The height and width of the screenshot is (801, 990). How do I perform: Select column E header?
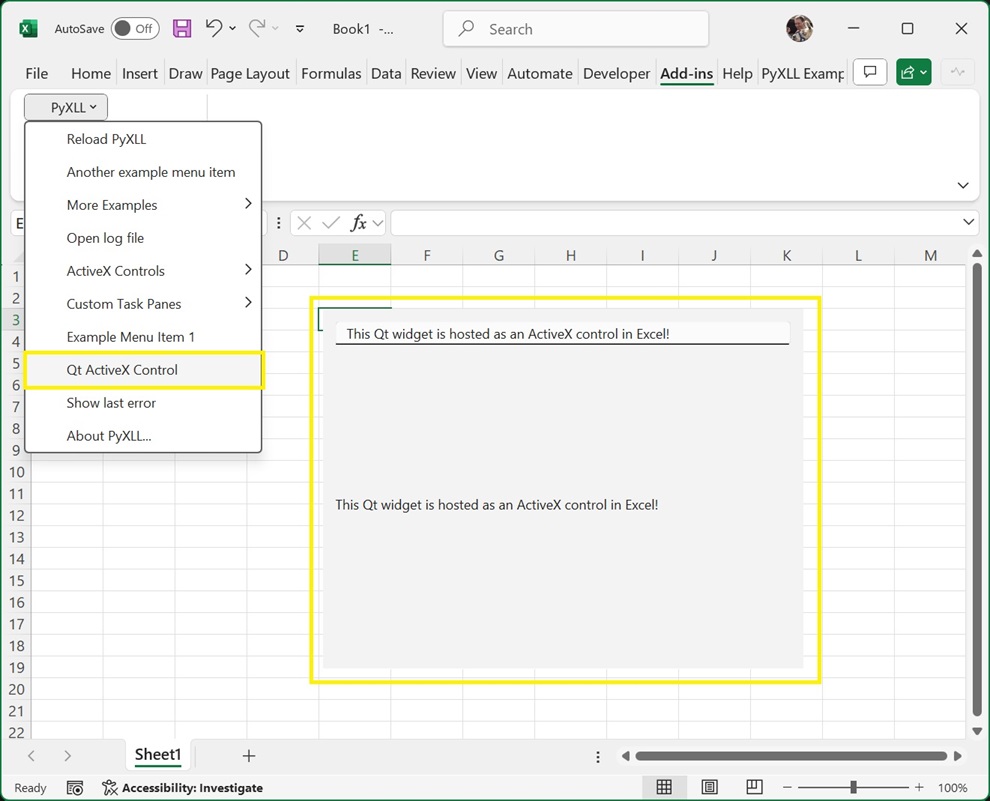tap(355, 255)
